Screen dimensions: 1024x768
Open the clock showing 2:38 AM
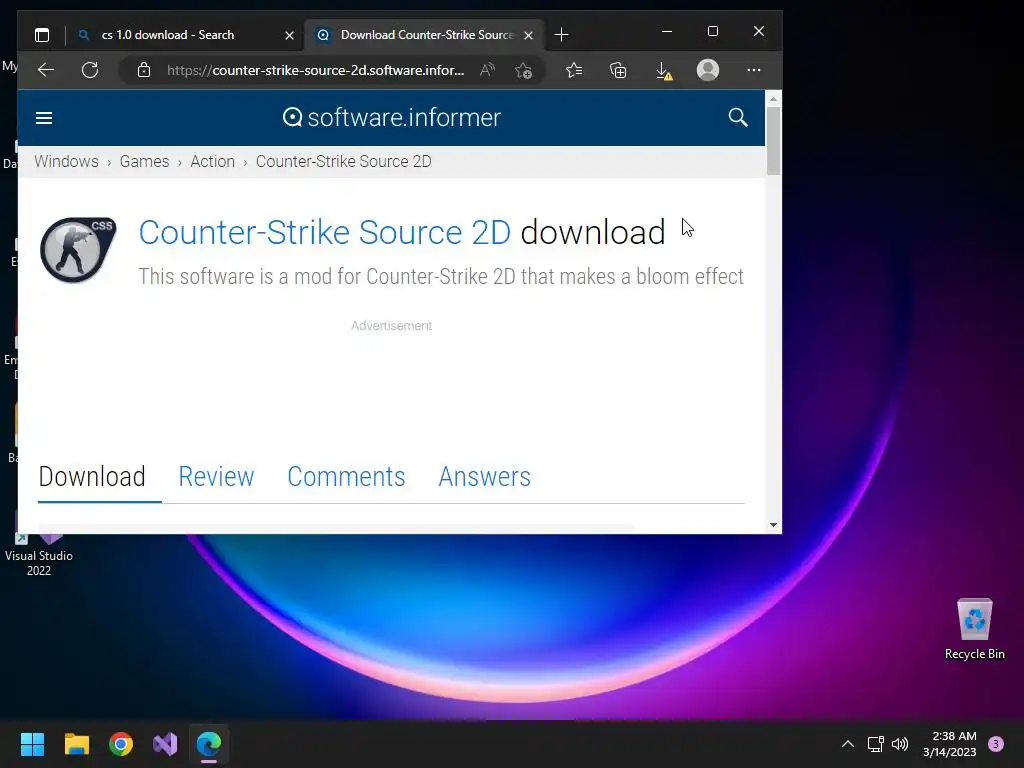(x=950, y=744)
